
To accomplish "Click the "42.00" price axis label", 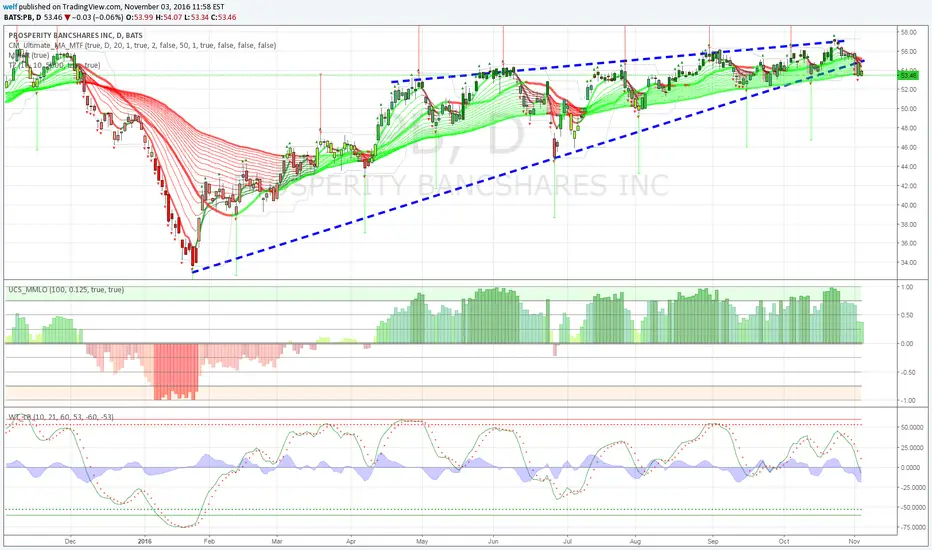I will pyautogui.click(x=908, y=186).
